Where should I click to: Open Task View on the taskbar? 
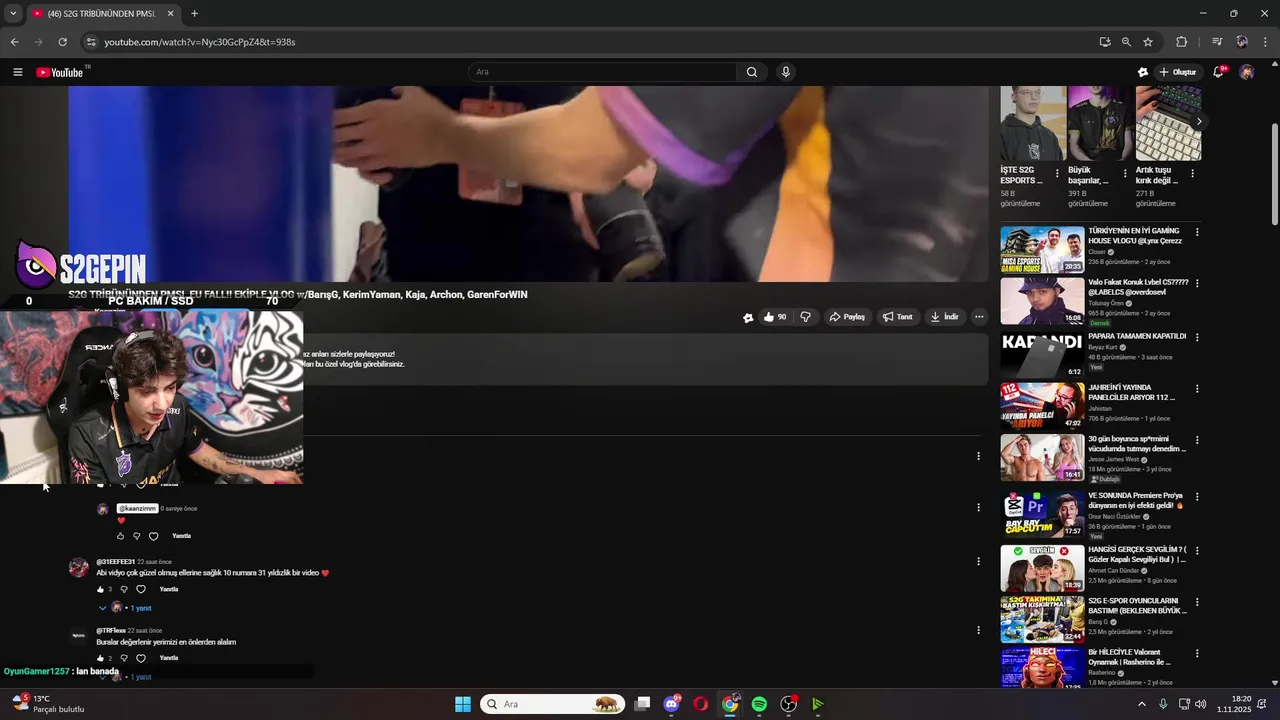643,704
